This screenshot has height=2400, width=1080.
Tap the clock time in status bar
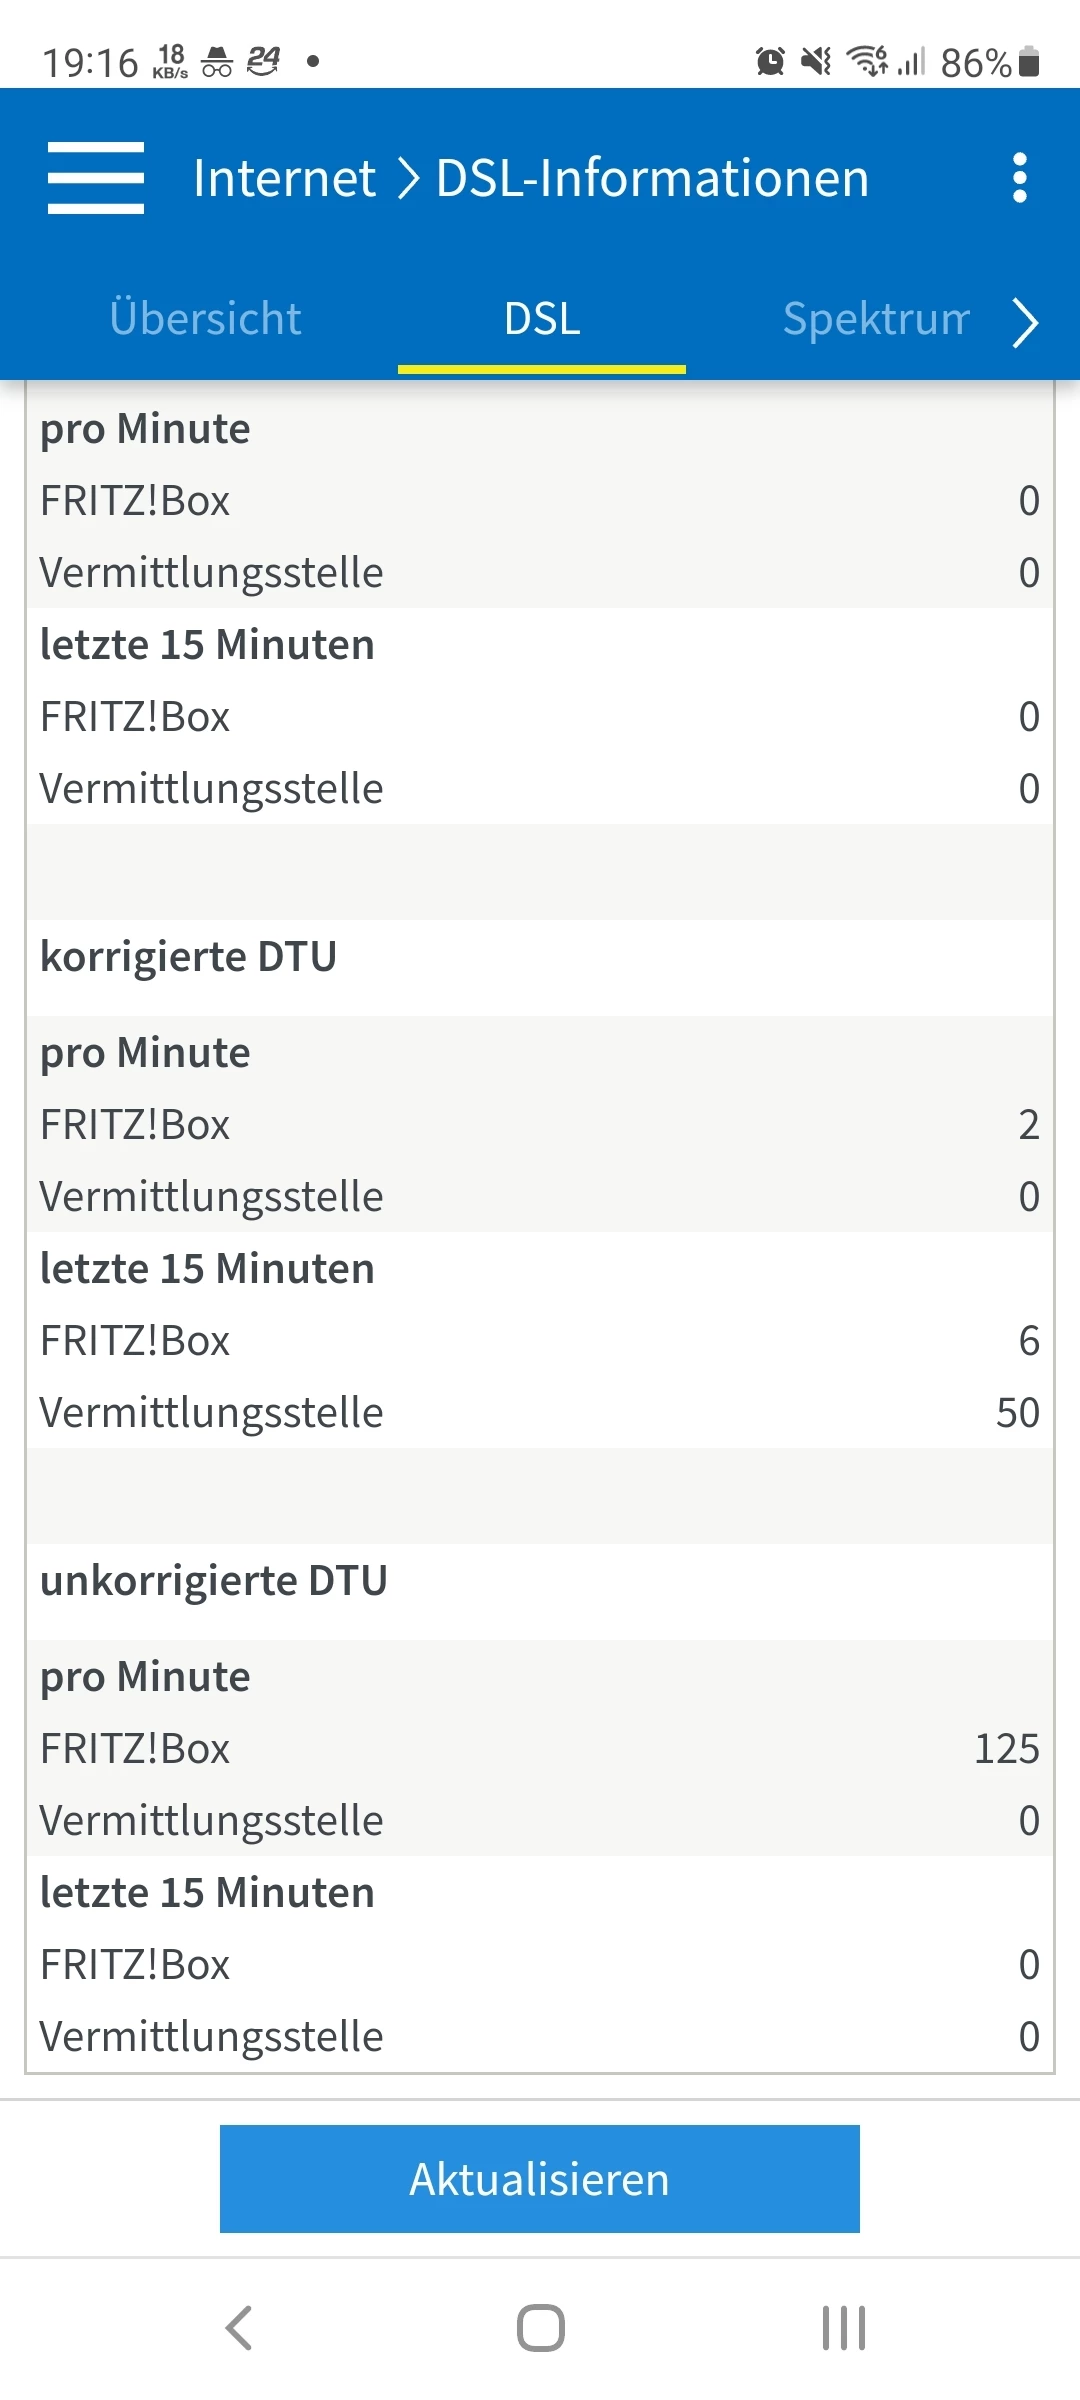pyautogui.click(x=90, y=63)
